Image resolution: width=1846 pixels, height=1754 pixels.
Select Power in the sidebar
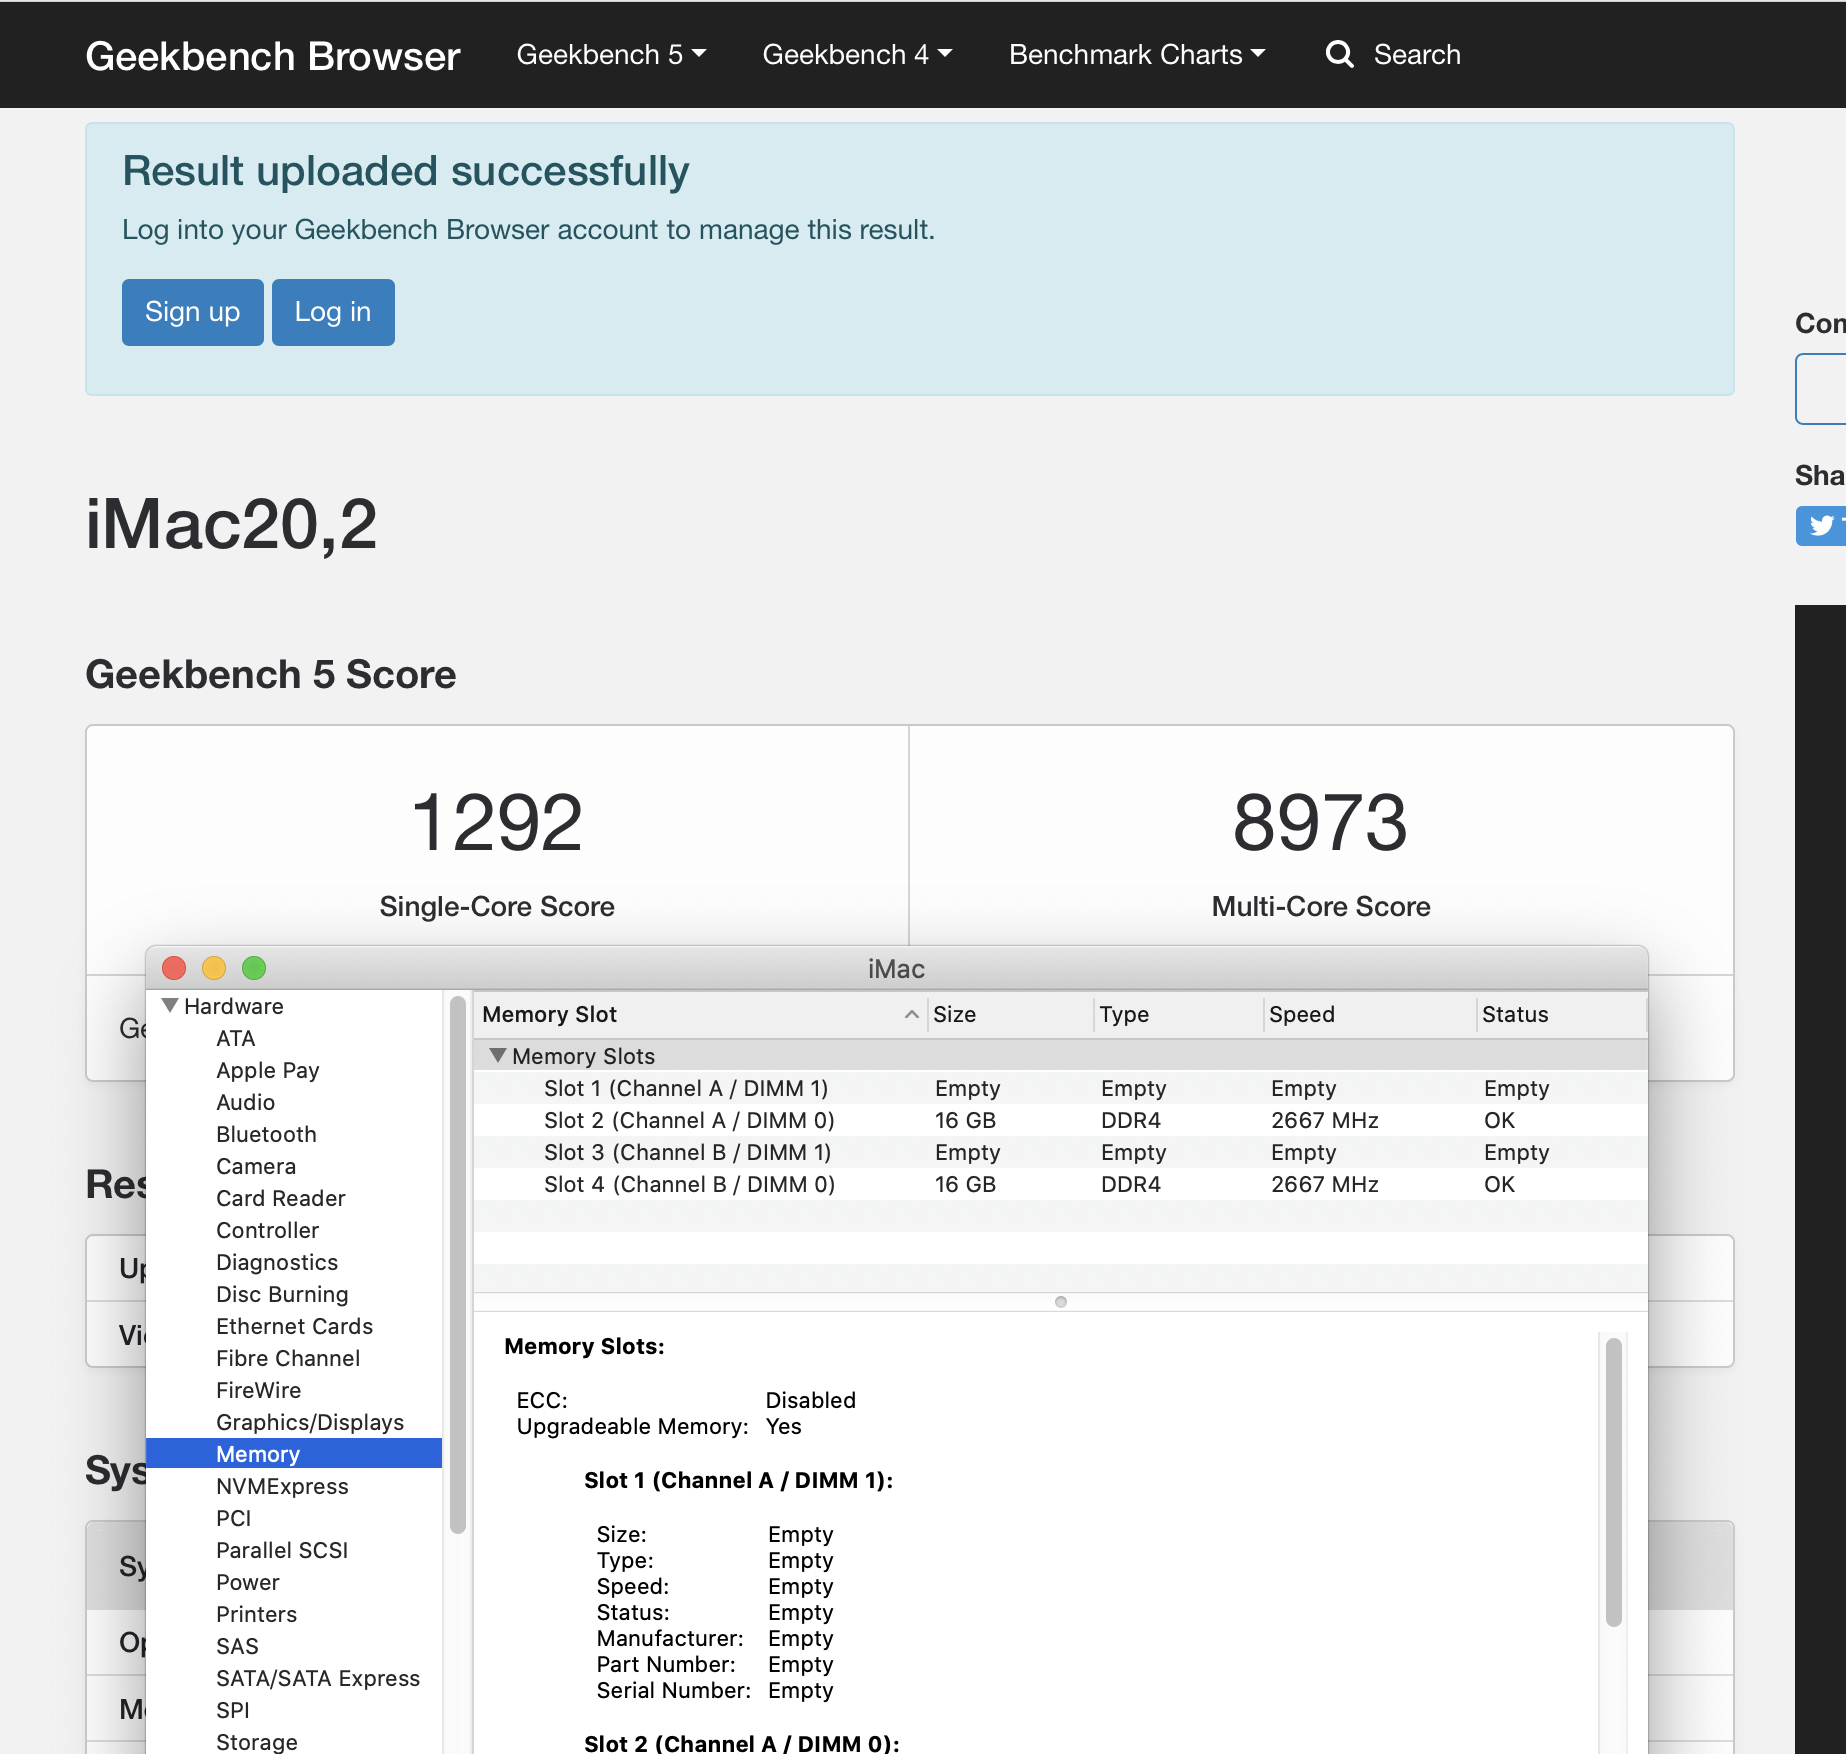[x=248, y=1582]
